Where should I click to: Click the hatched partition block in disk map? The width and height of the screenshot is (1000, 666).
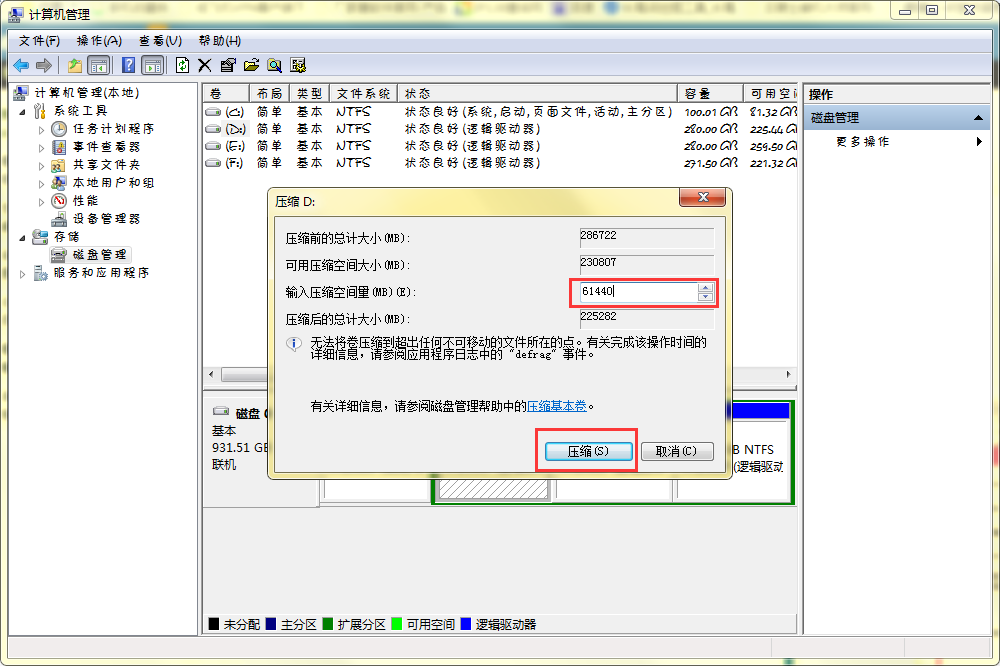pos(494,489)
